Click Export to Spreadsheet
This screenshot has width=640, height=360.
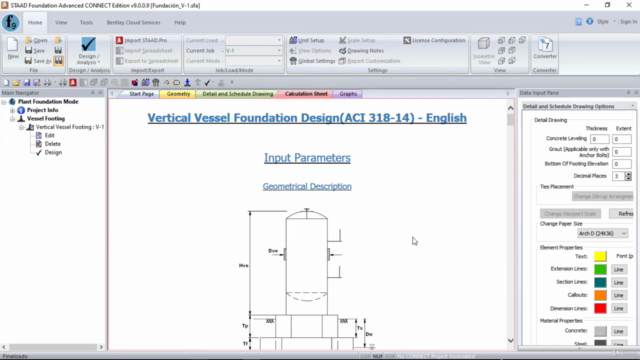click(x=147, y=61)
